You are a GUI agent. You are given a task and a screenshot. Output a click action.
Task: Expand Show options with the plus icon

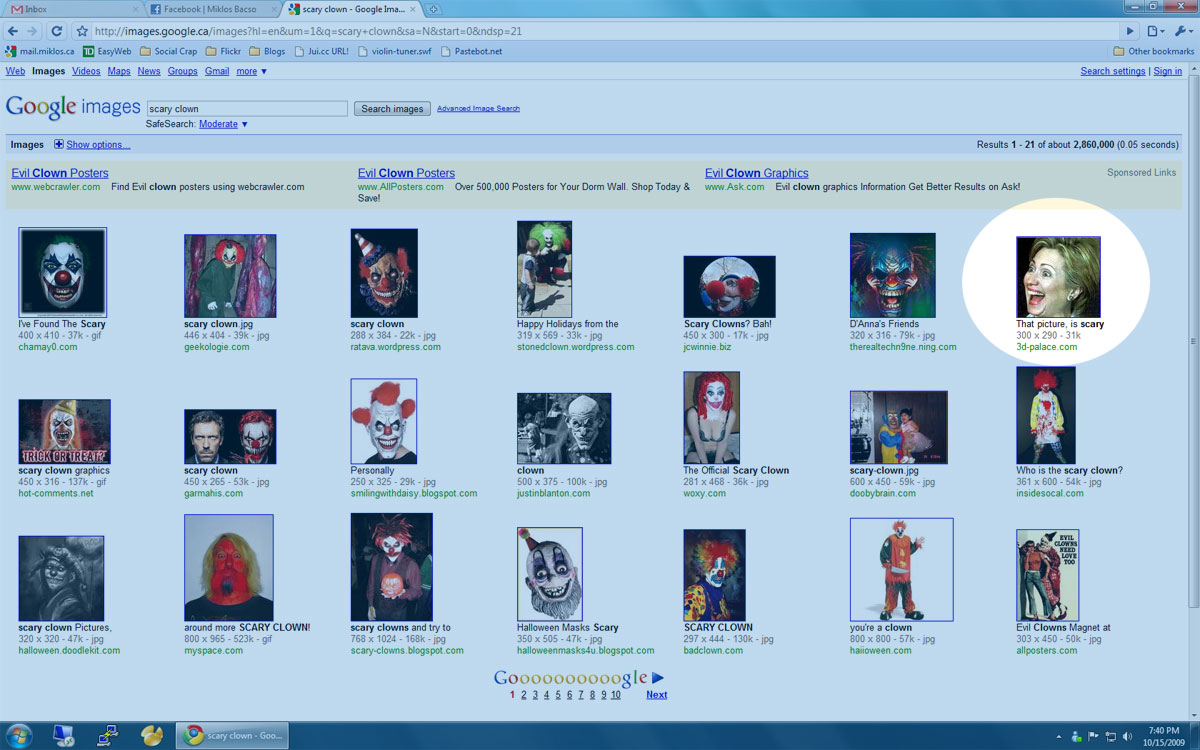(x=59, y=145)
